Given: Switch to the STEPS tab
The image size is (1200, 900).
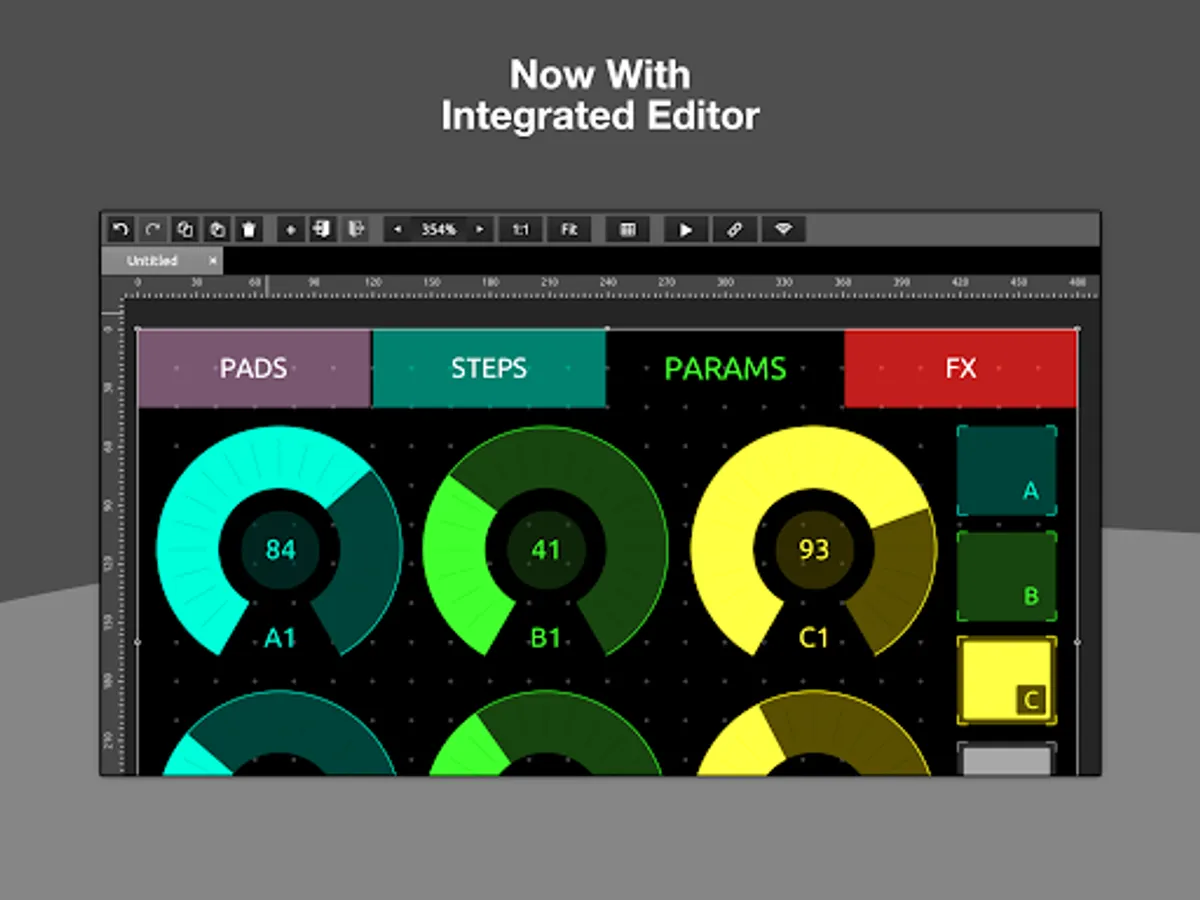Looking at the screenshot, I should pyautogui.click(x=489, y=368).
